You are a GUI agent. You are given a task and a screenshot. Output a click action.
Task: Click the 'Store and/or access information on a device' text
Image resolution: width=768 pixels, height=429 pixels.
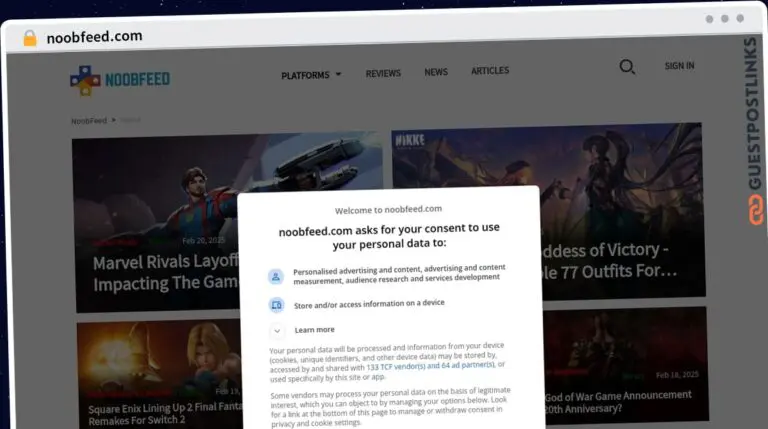[x=369, y=304]
